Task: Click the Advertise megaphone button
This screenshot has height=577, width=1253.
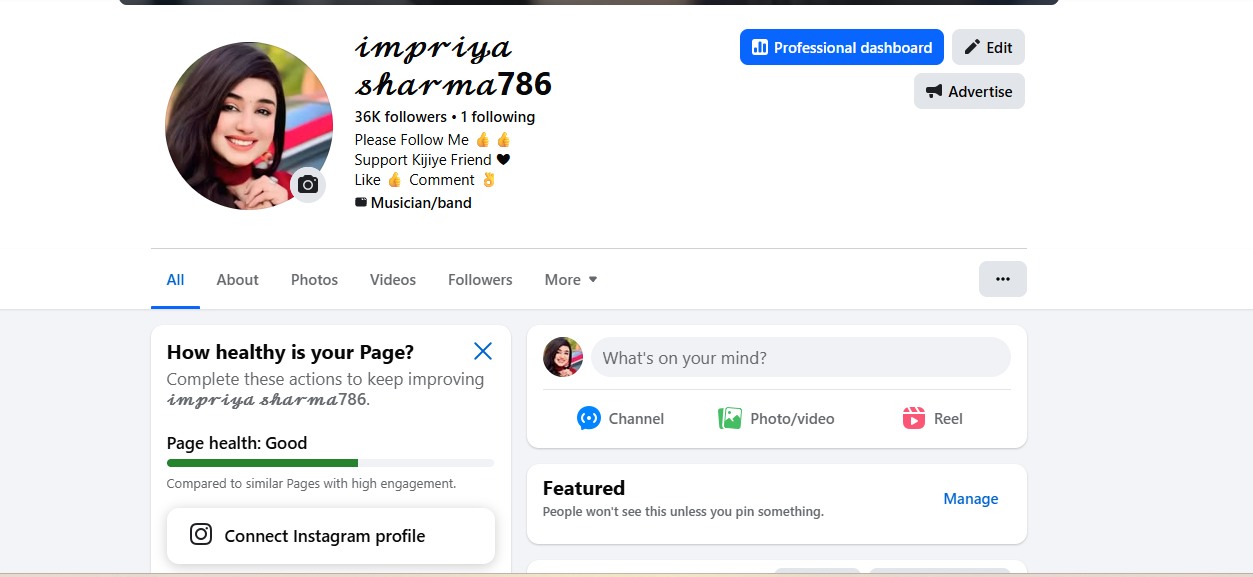Action: point(969,91)
